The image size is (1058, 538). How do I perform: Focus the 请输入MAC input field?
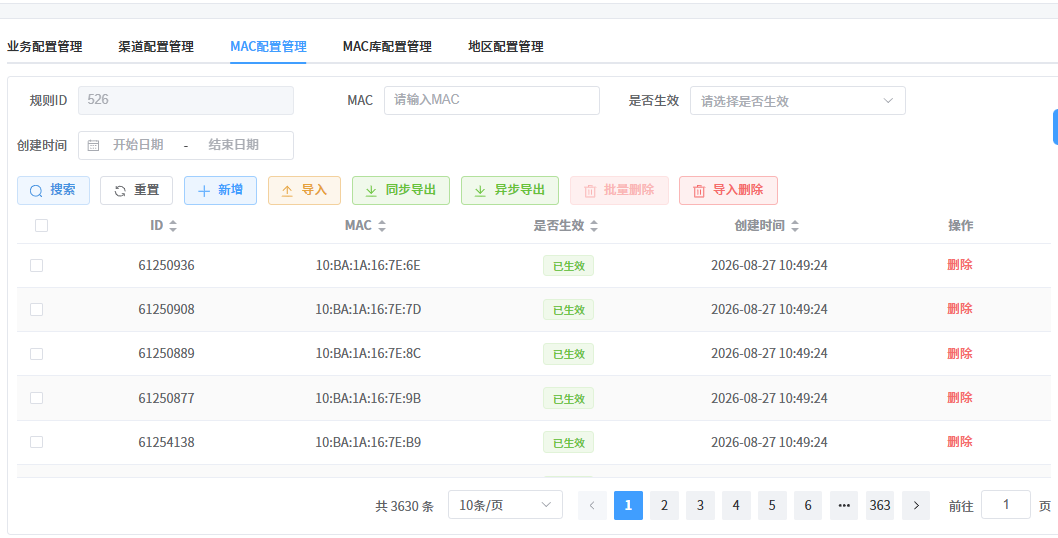(x=492, y=101)
